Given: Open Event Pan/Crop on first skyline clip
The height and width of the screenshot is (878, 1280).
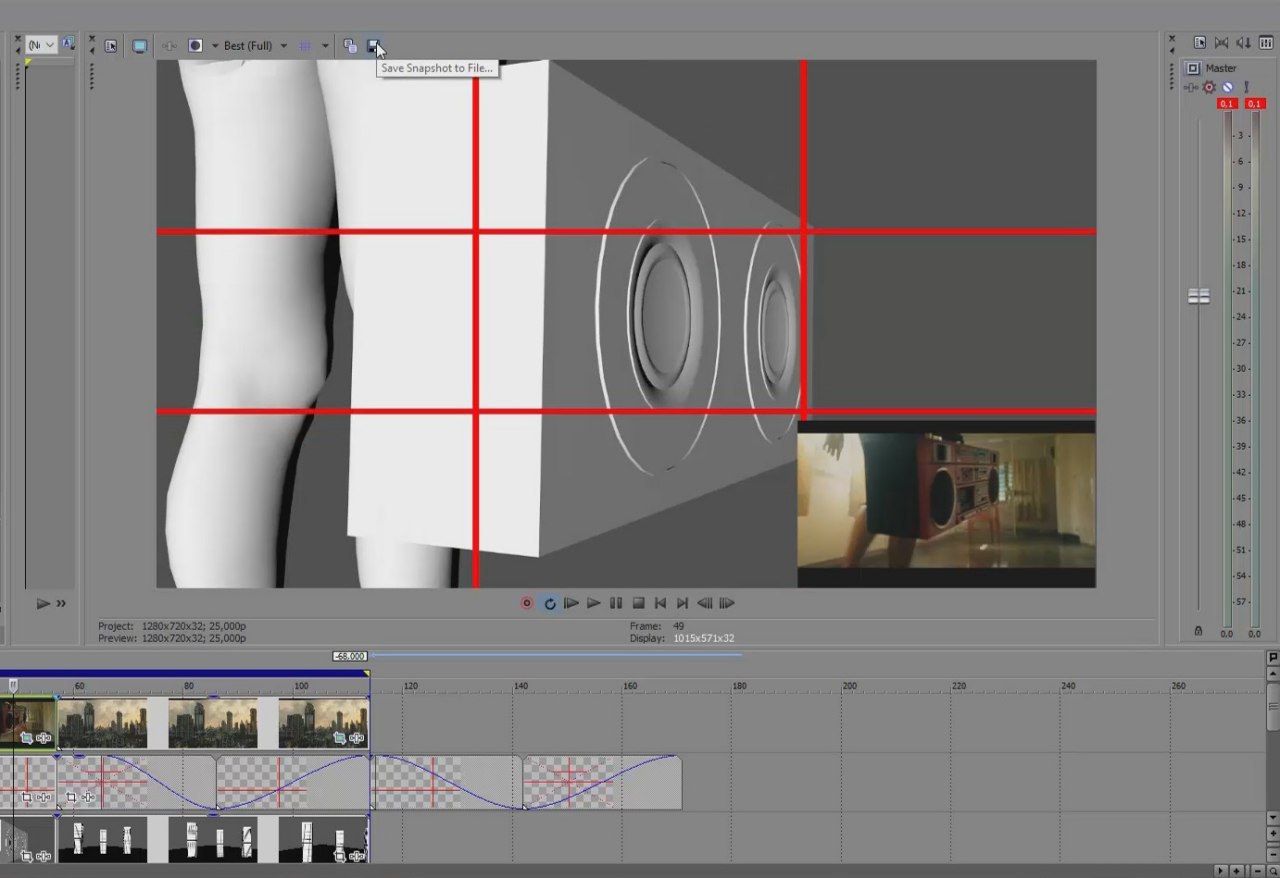Looking at the screenshot, I should (26, 737).
